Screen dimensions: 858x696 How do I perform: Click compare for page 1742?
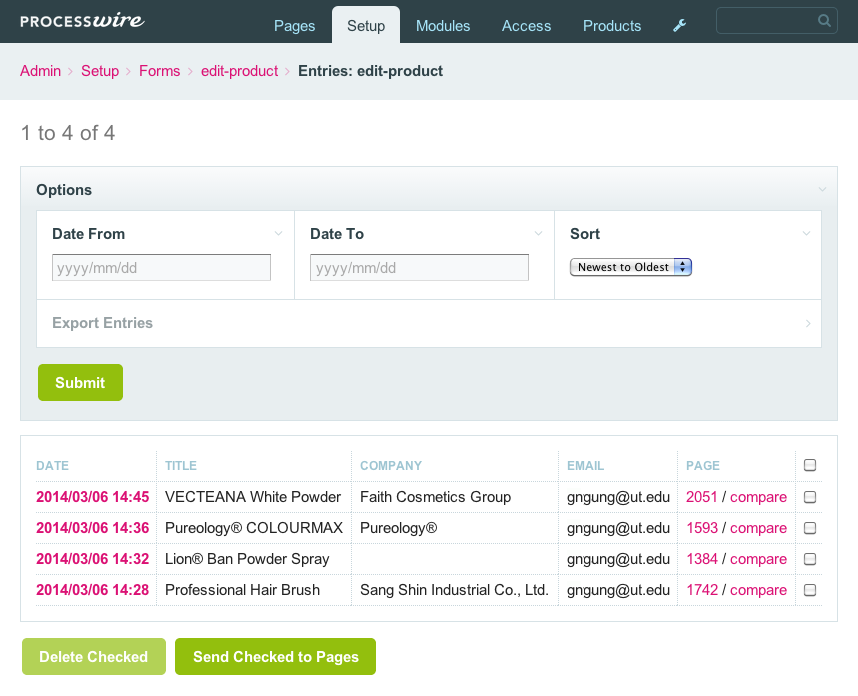[758, 590]
